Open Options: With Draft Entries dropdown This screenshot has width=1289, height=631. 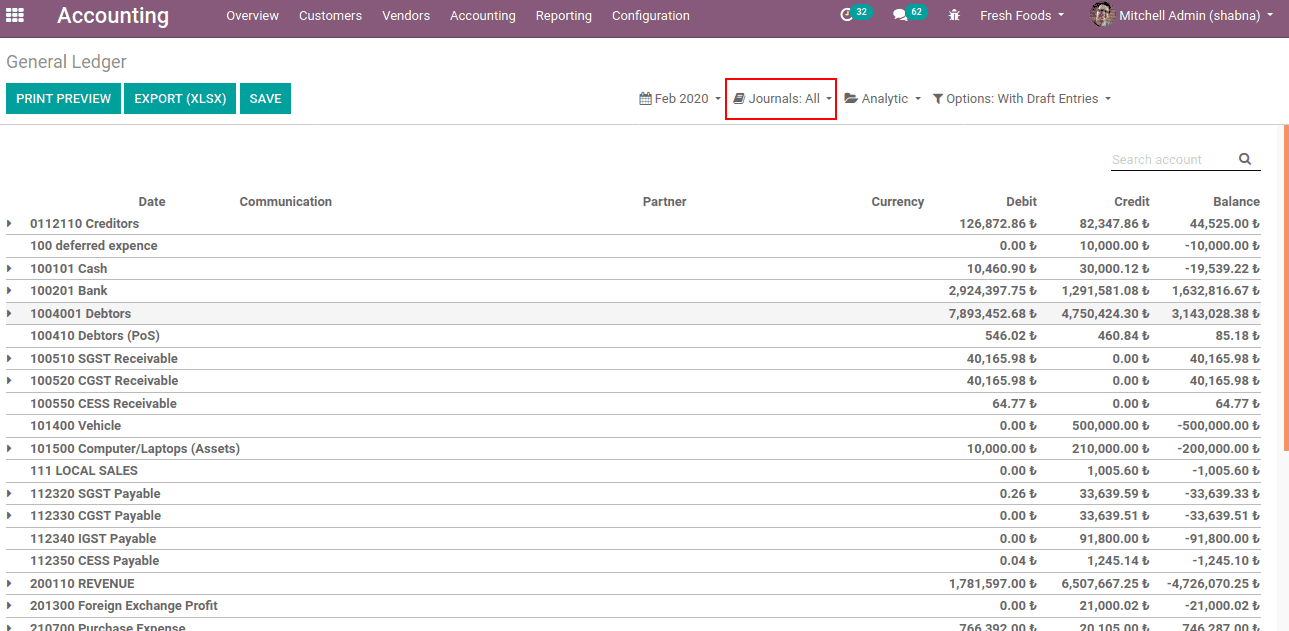click(x=1021, y=98)
